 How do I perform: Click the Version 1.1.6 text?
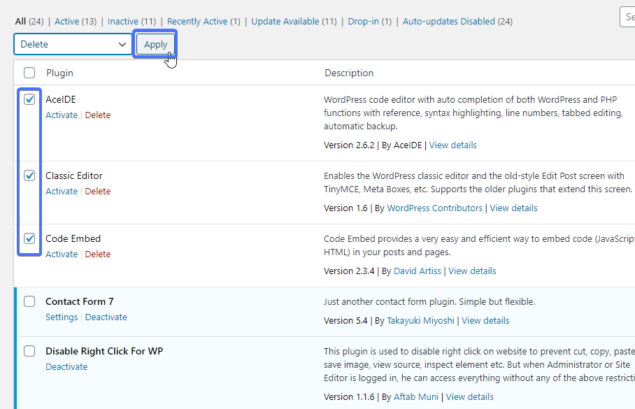[x=349, y=396]
